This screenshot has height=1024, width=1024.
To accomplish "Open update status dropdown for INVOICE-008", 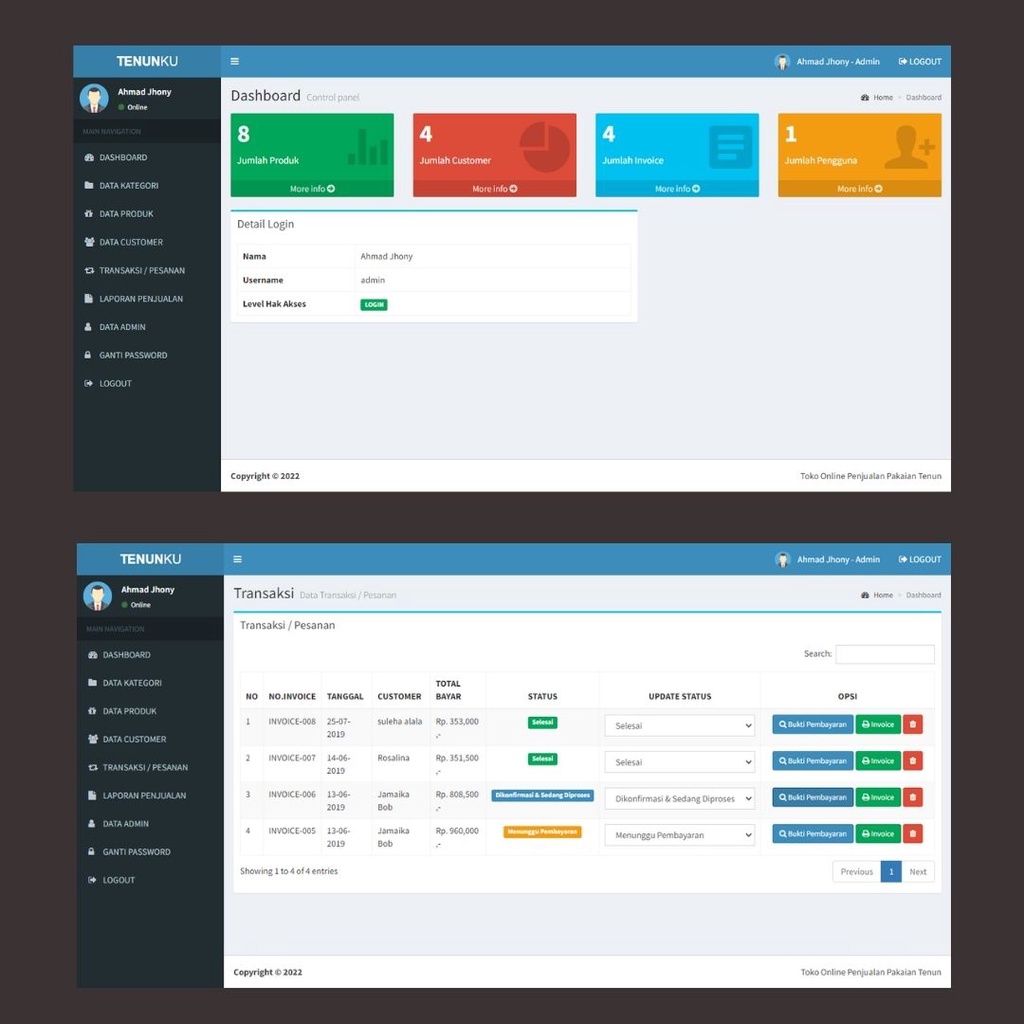I will (679, 726).
